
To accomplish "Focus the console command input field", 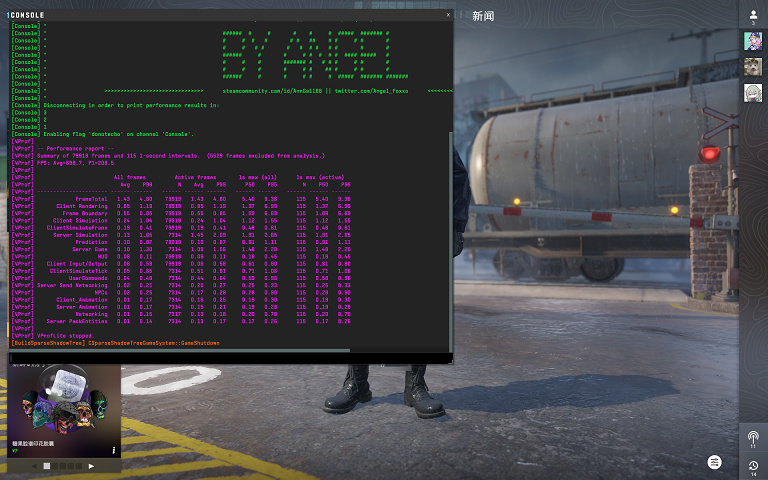I will pyautogui.click(x=230, y=359).
